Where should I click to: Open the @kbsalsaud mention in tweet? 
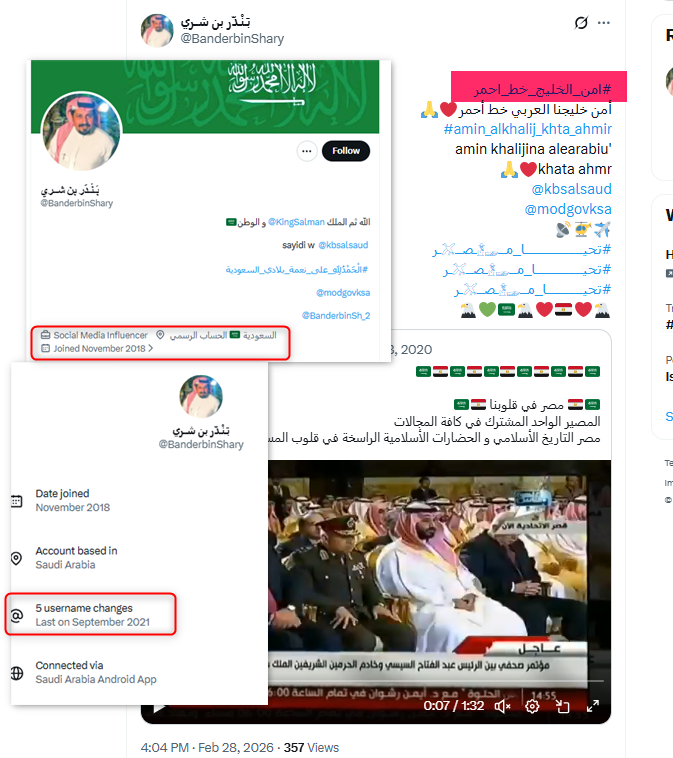click(571, 189)
